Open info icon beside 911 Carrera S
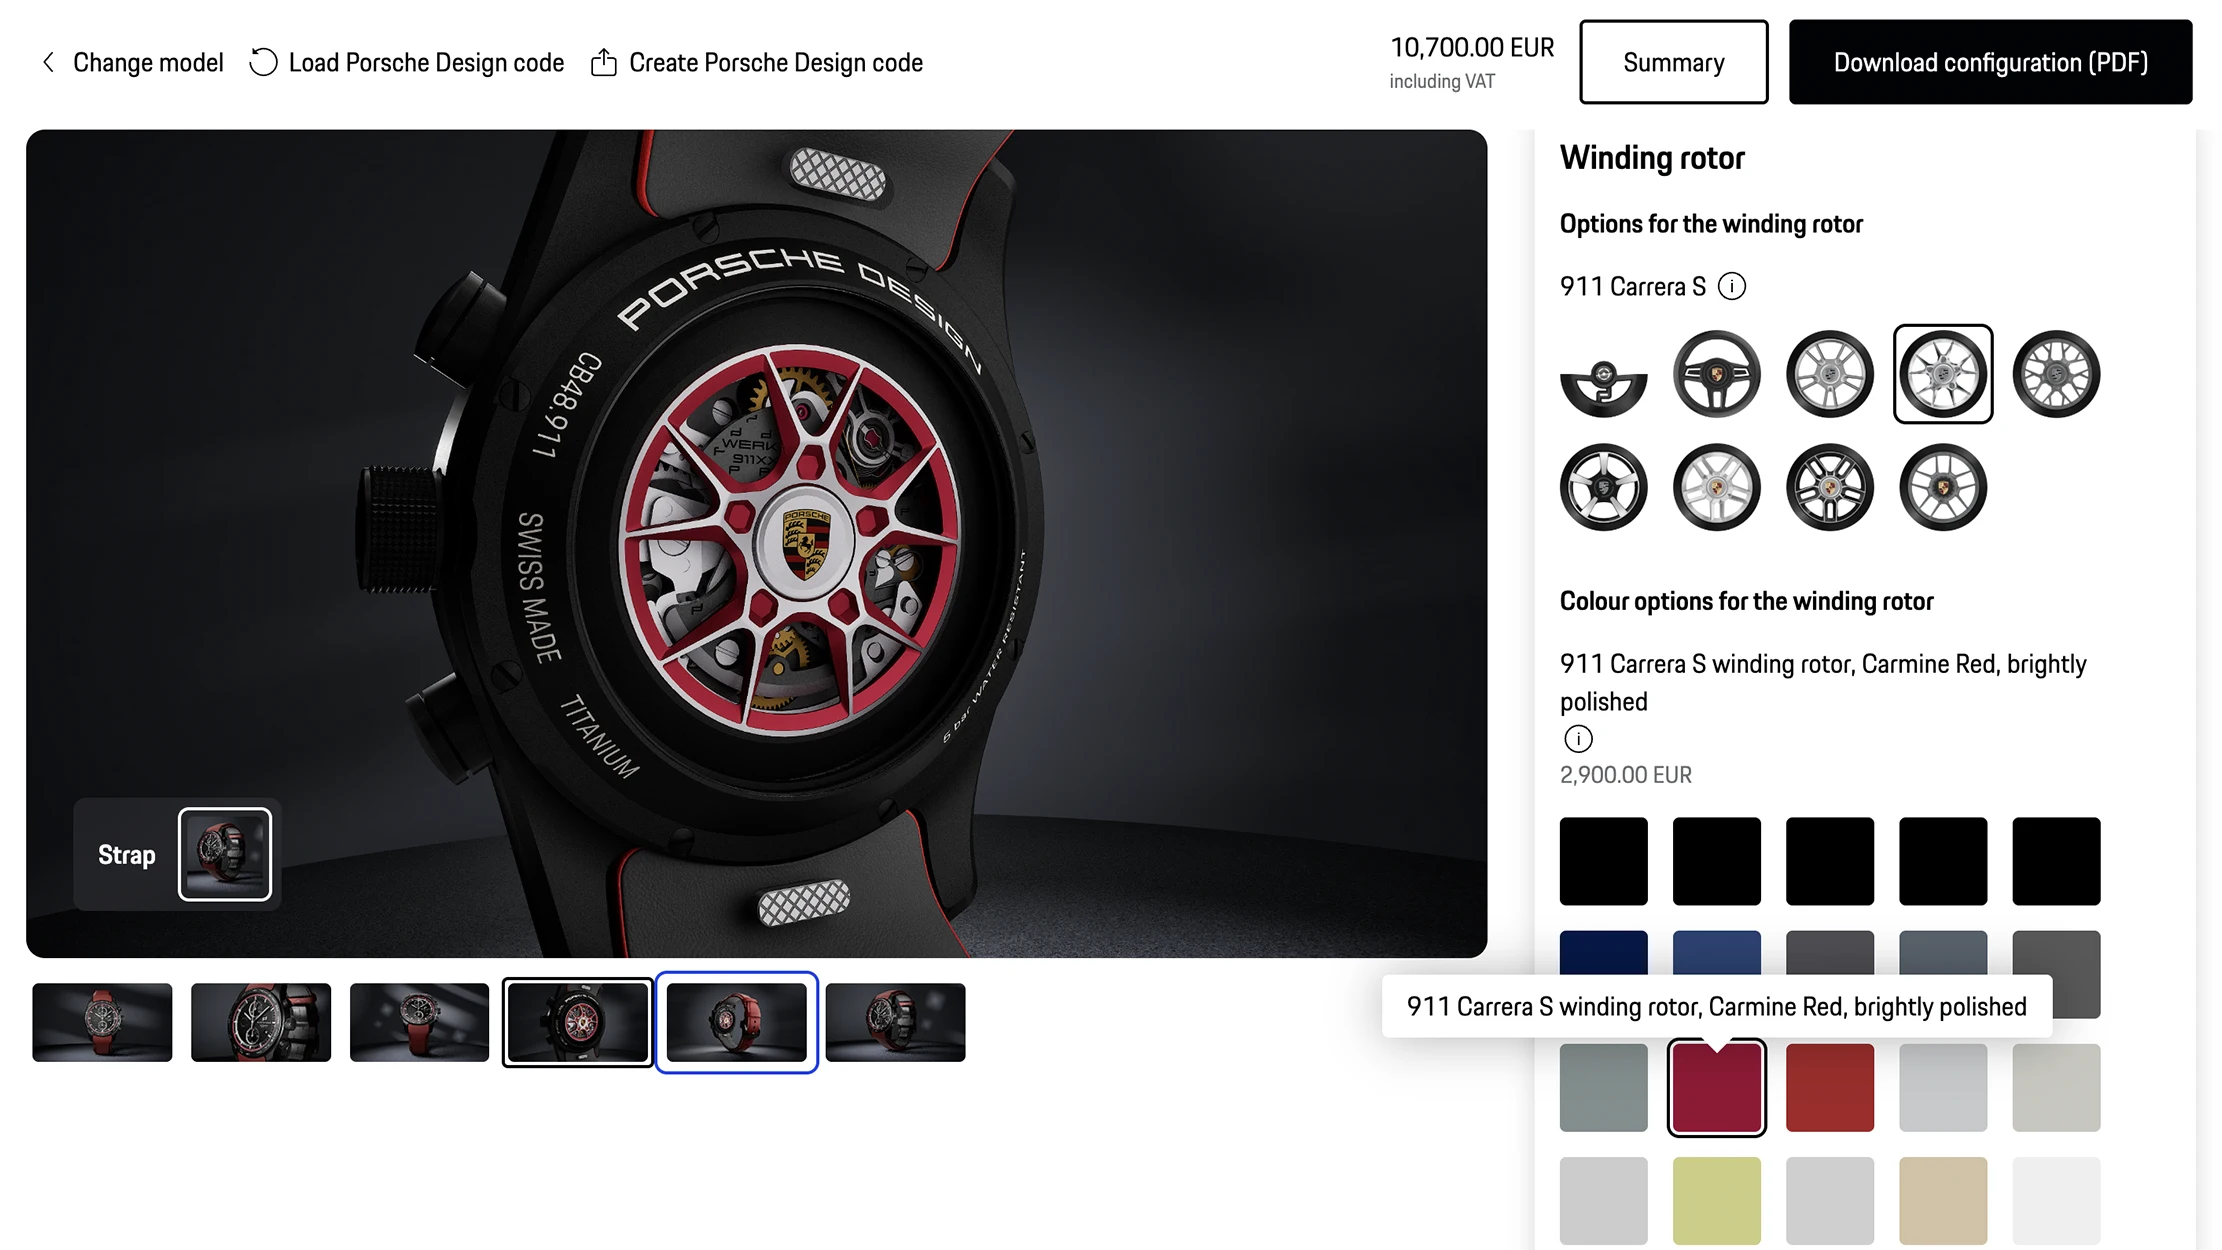Image resolution: width=2222 pixels, height=1250 pixels. pos(1732,287)
